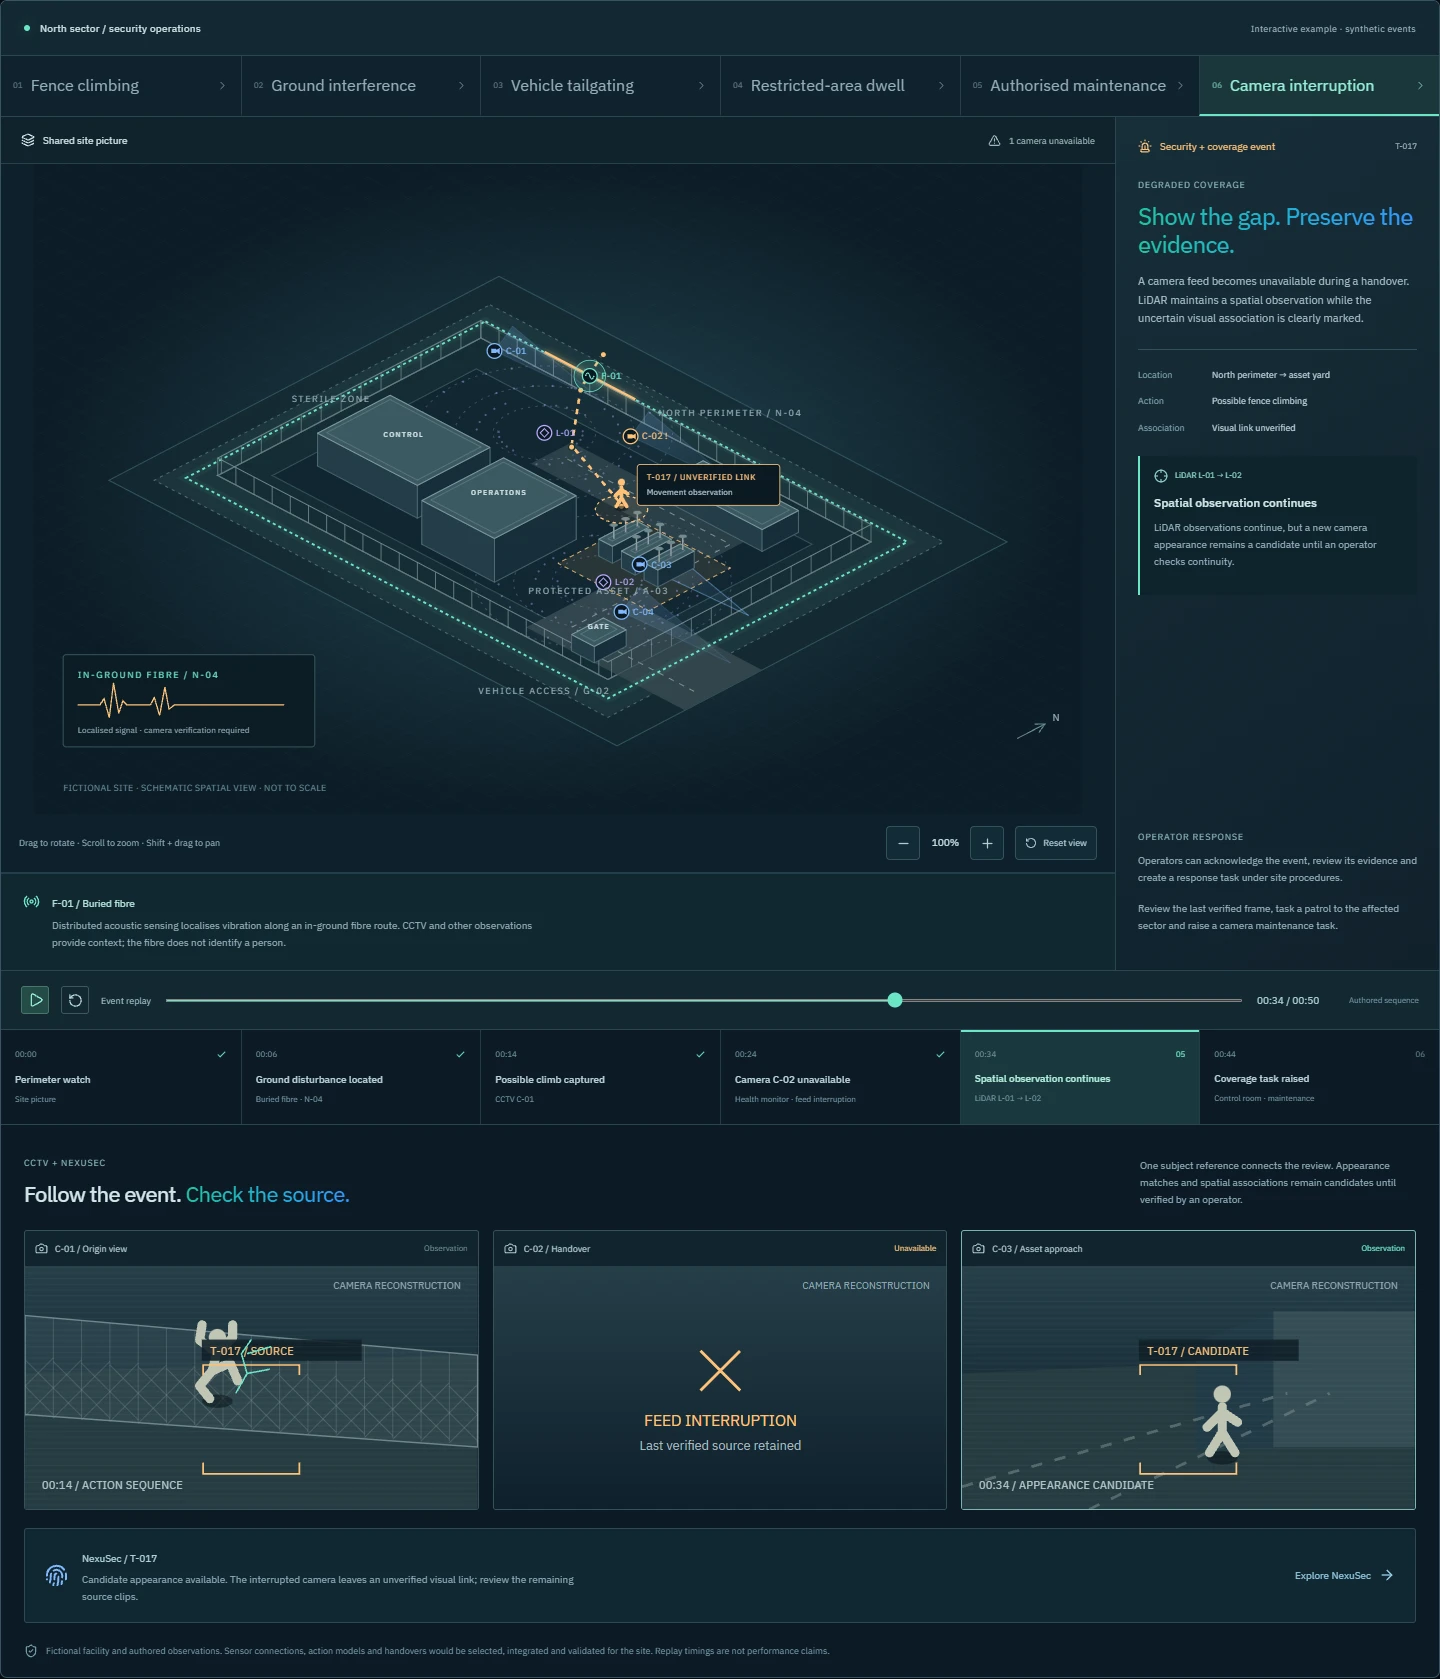Click the Reset view button
The image size is (1440, 1679).
pos(1056,843)
